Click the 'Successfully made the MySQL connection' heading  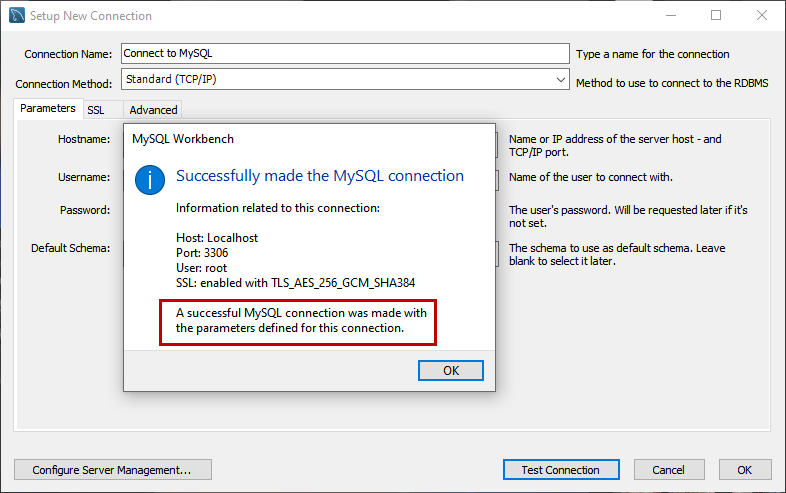tap(320, 176)
